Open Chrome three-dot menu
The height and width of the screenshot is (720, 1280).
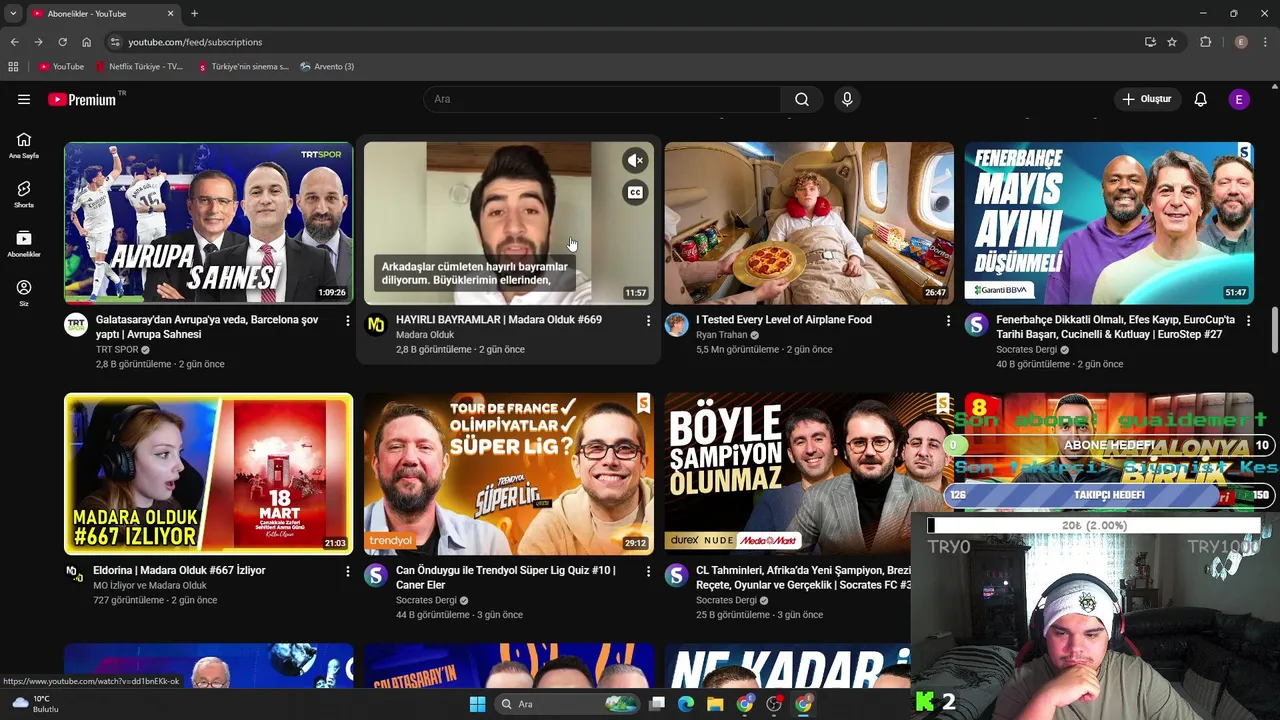(1266, 42)
